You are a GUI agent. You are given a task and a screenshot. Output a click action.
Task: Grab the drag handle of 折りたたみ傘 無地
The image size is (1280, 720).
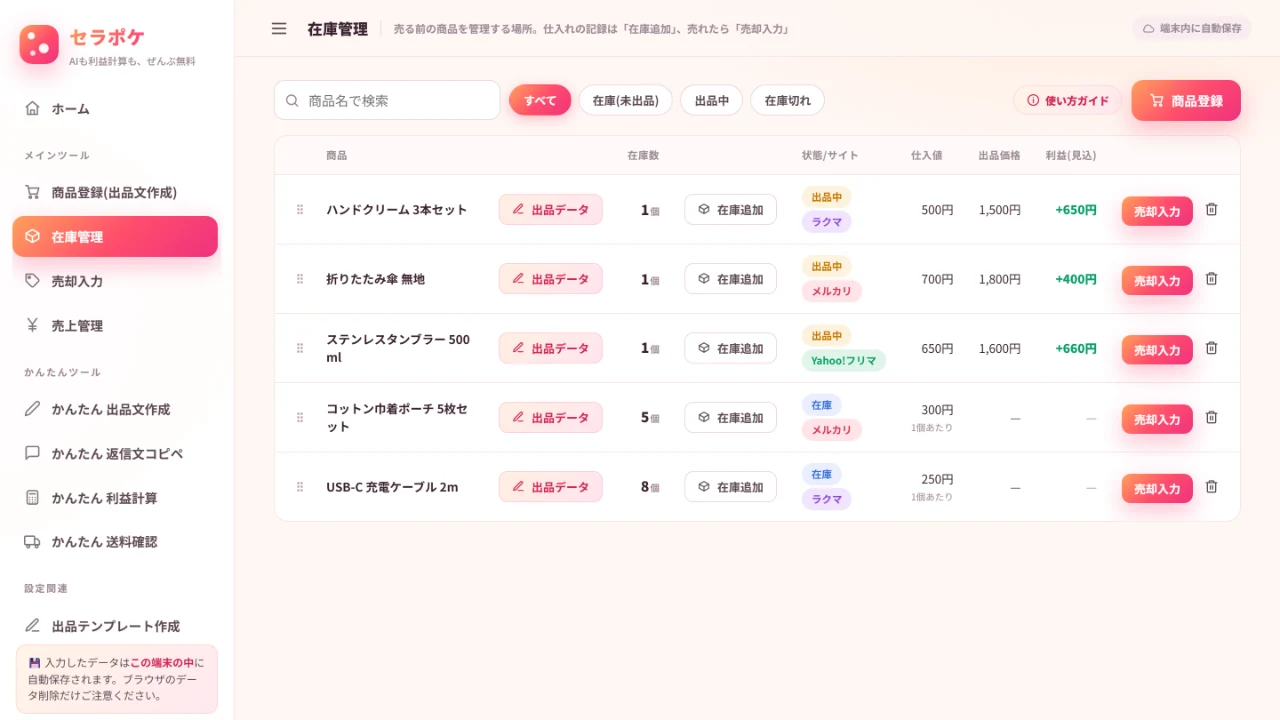tap(300, 279)
